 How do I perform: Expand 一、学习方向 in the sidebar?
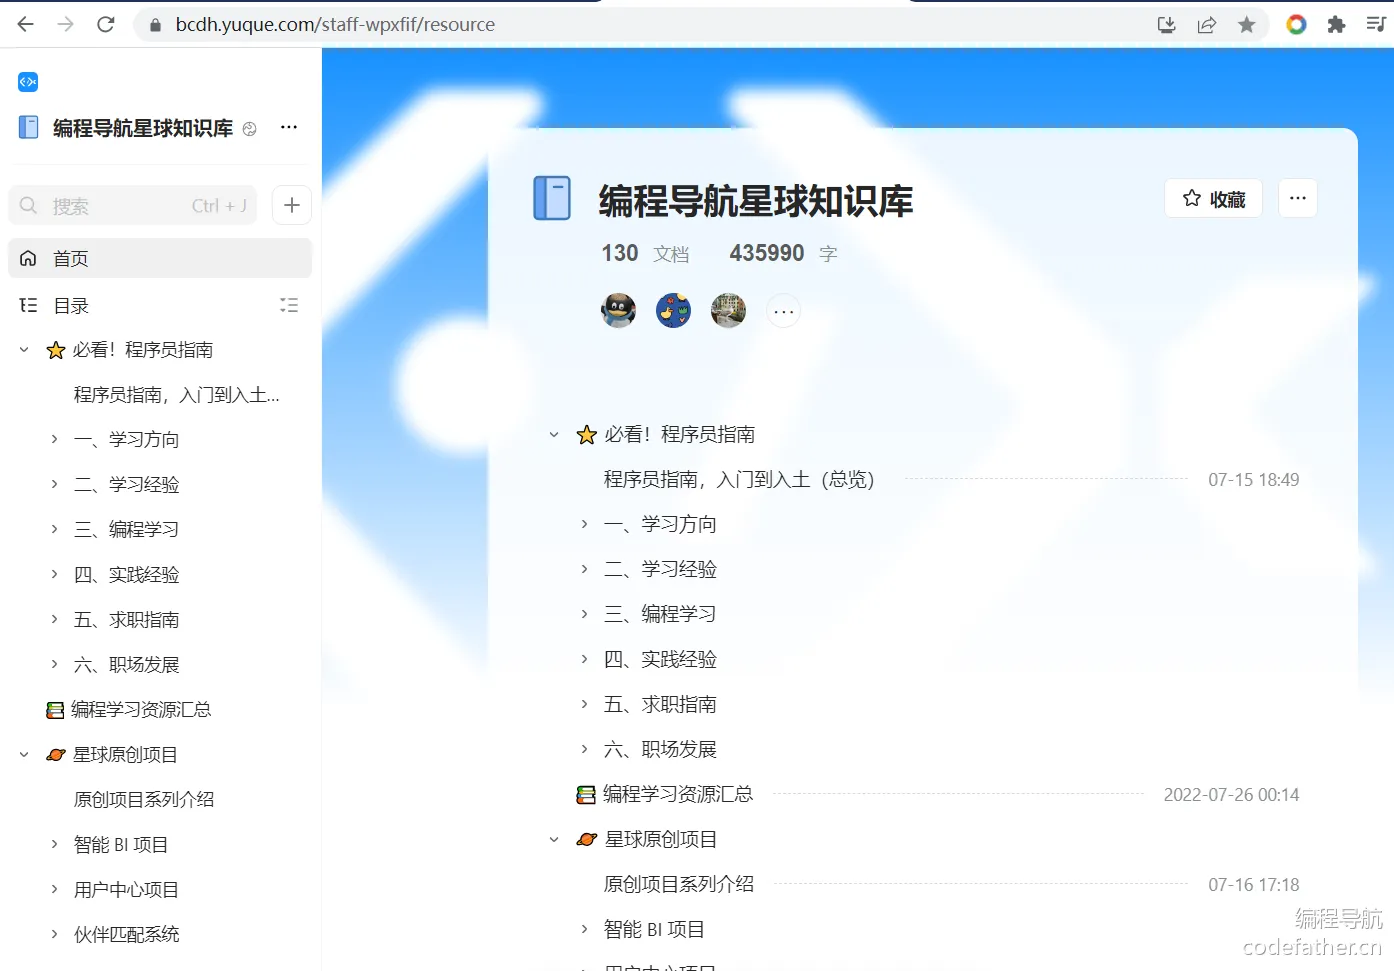pos(54,439)
